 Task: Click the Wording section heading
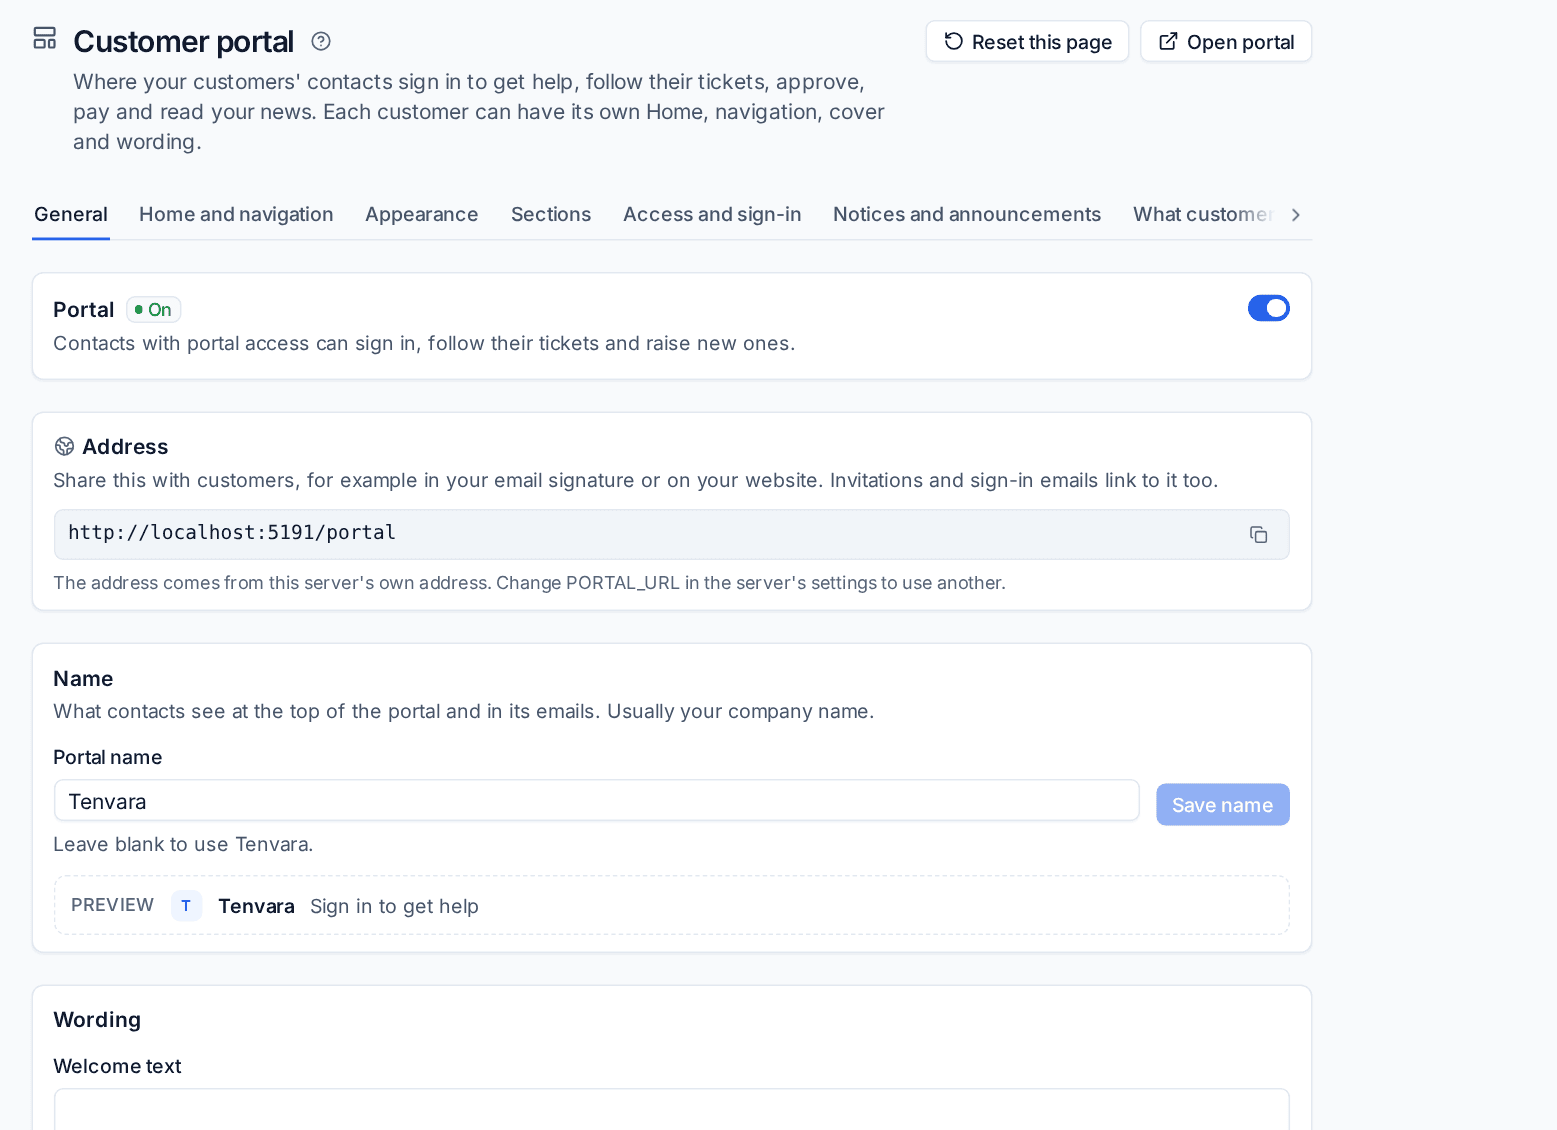(x=97, y=1020)
